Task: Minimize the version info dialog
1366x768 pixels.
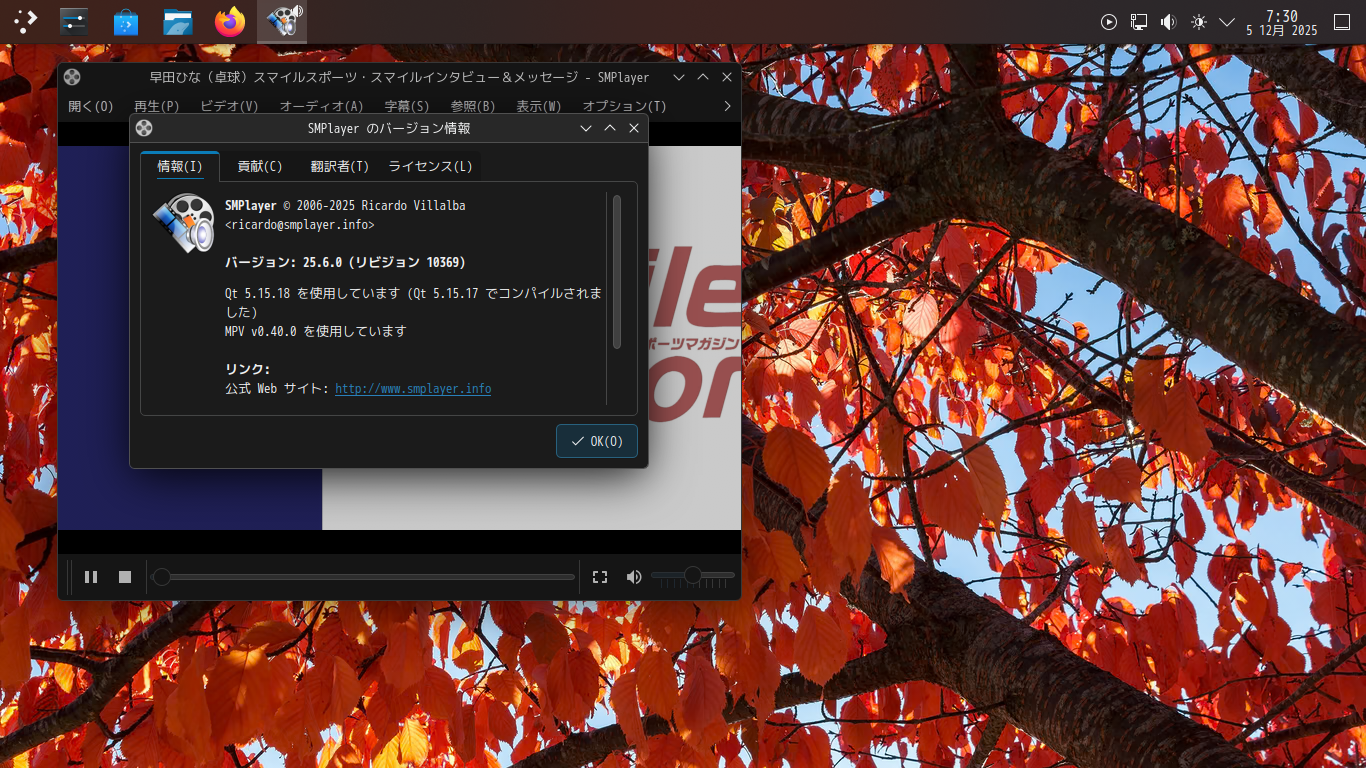Action: point(586,128)
